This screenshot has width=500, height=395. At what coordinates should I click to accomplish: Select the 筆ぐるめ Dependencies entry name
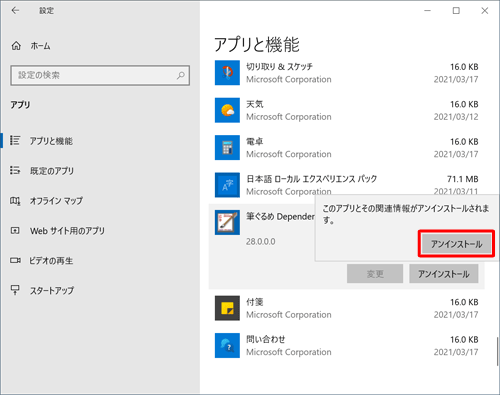(280, 216)
